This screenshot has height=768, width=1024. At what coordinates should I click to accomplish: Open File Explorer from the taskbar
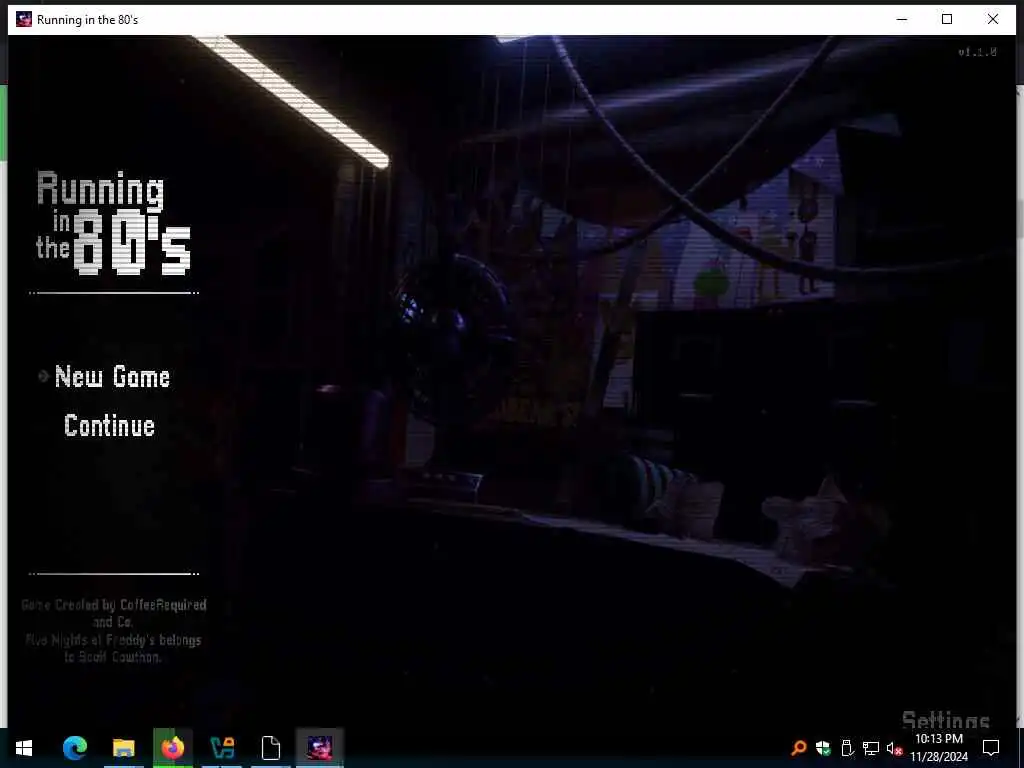123,748
